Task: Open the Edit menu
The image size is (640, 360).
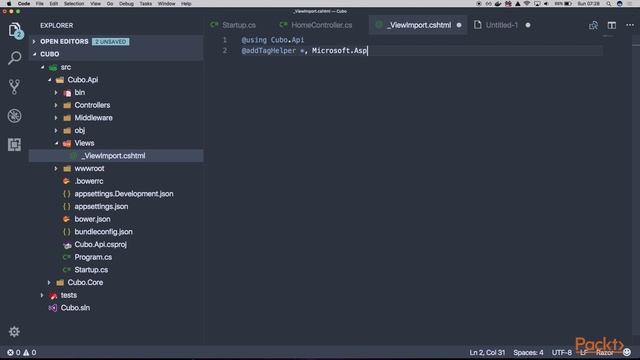Action: (53, 4)
